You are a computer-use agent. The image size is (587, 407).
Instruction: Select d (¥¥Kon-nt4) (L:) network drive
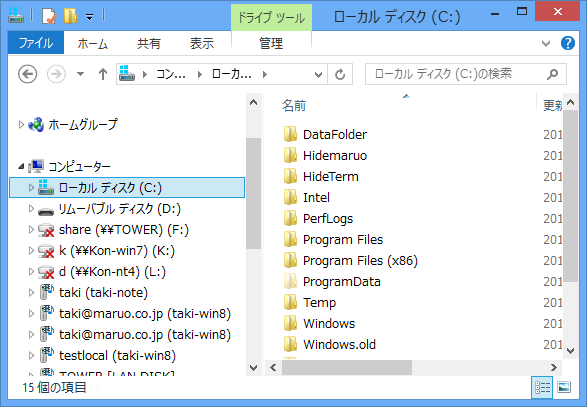point(112,271)
